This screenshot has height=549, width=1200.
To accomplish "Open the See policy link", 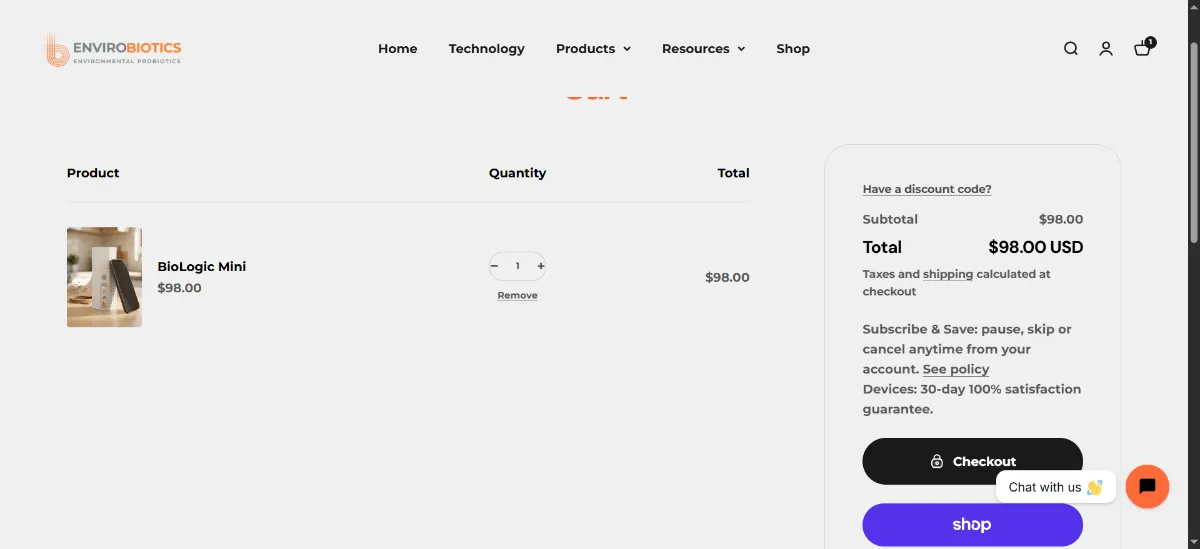I will [x=956, y=369].
